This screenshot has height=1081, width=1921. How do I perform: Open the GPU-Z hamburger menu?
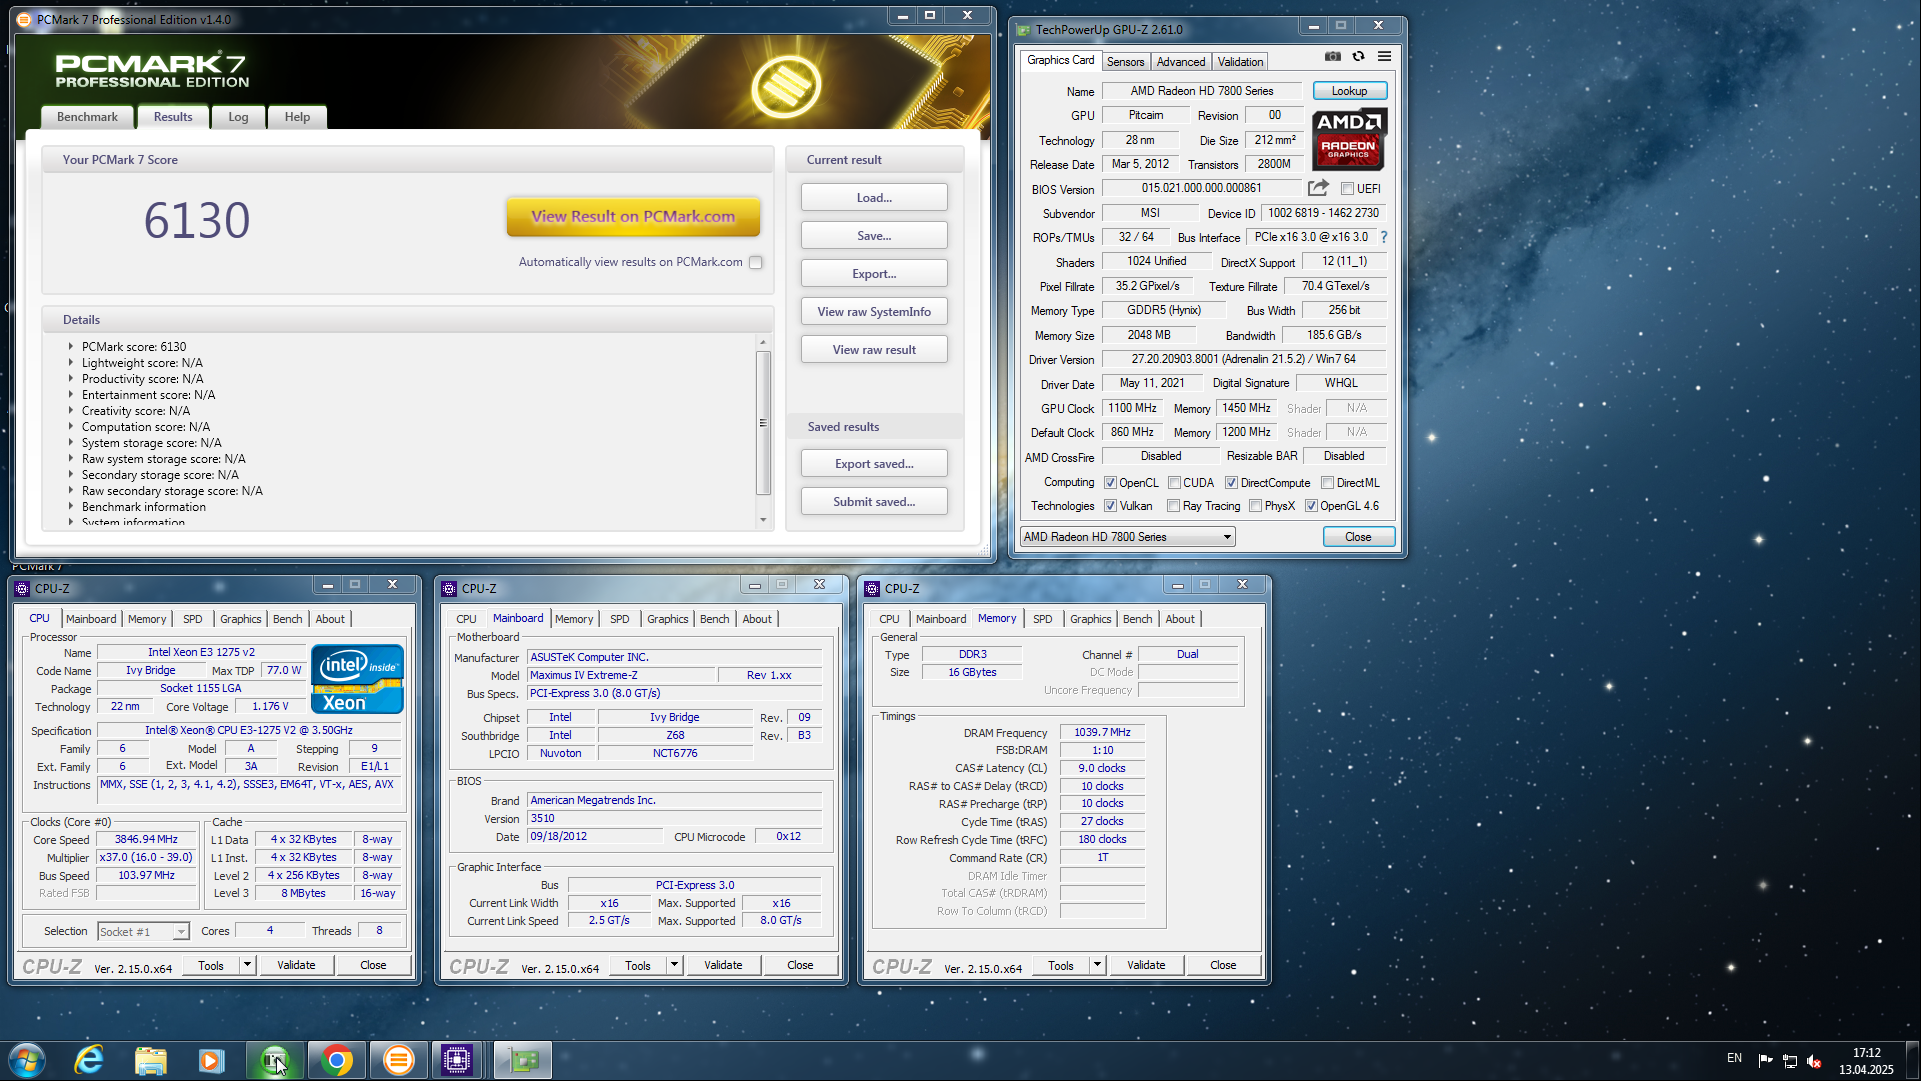point(1384,56)
